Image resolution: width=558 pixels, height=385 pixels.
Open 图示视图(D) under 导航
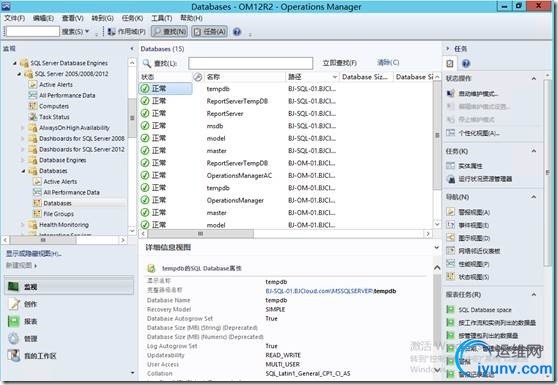pos(468,238)
